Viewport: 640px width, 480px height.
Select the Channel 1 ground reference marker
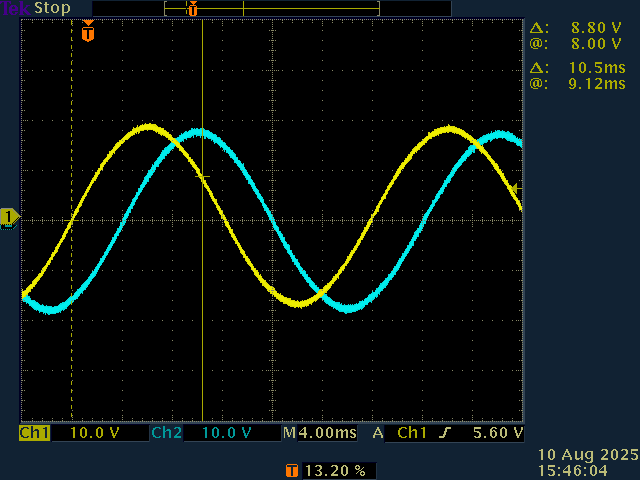pos(9,217)
